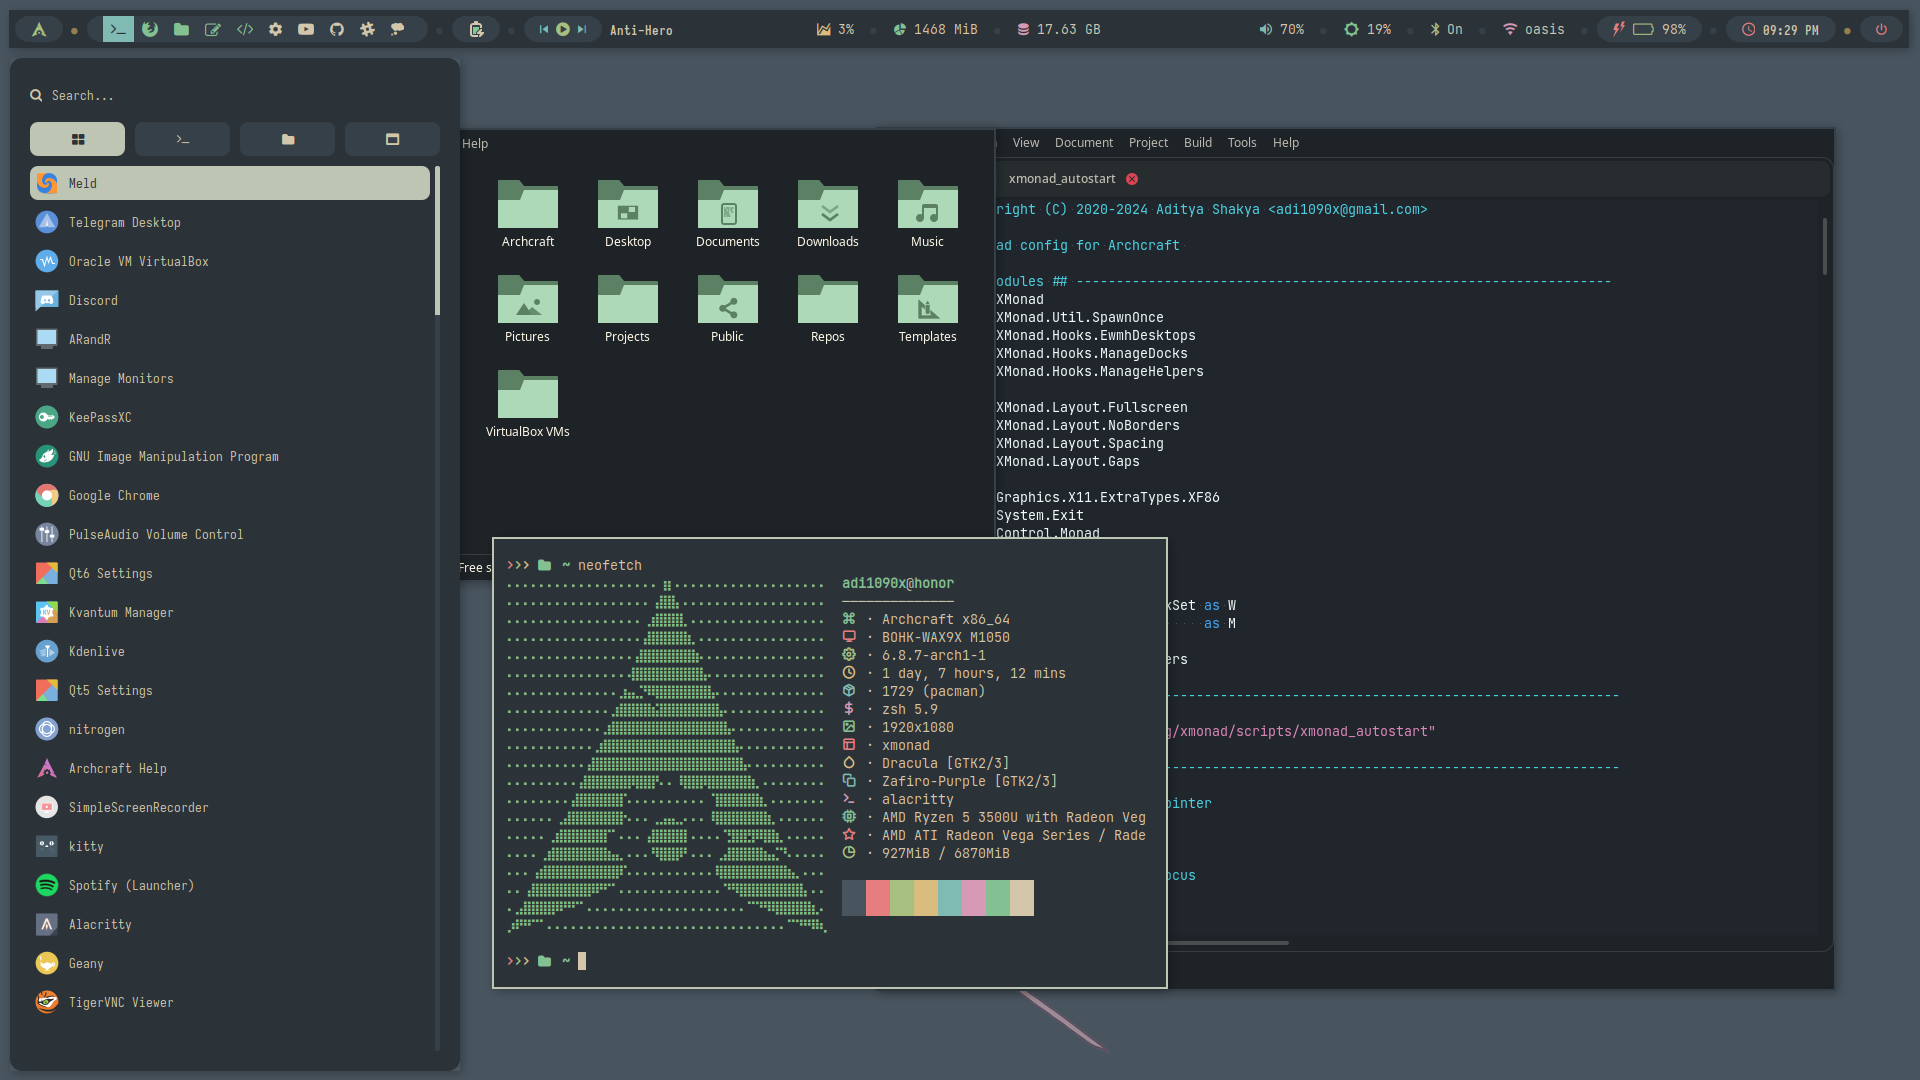
Task: Open the clipboard manager icon
Action: click(477, 29)
